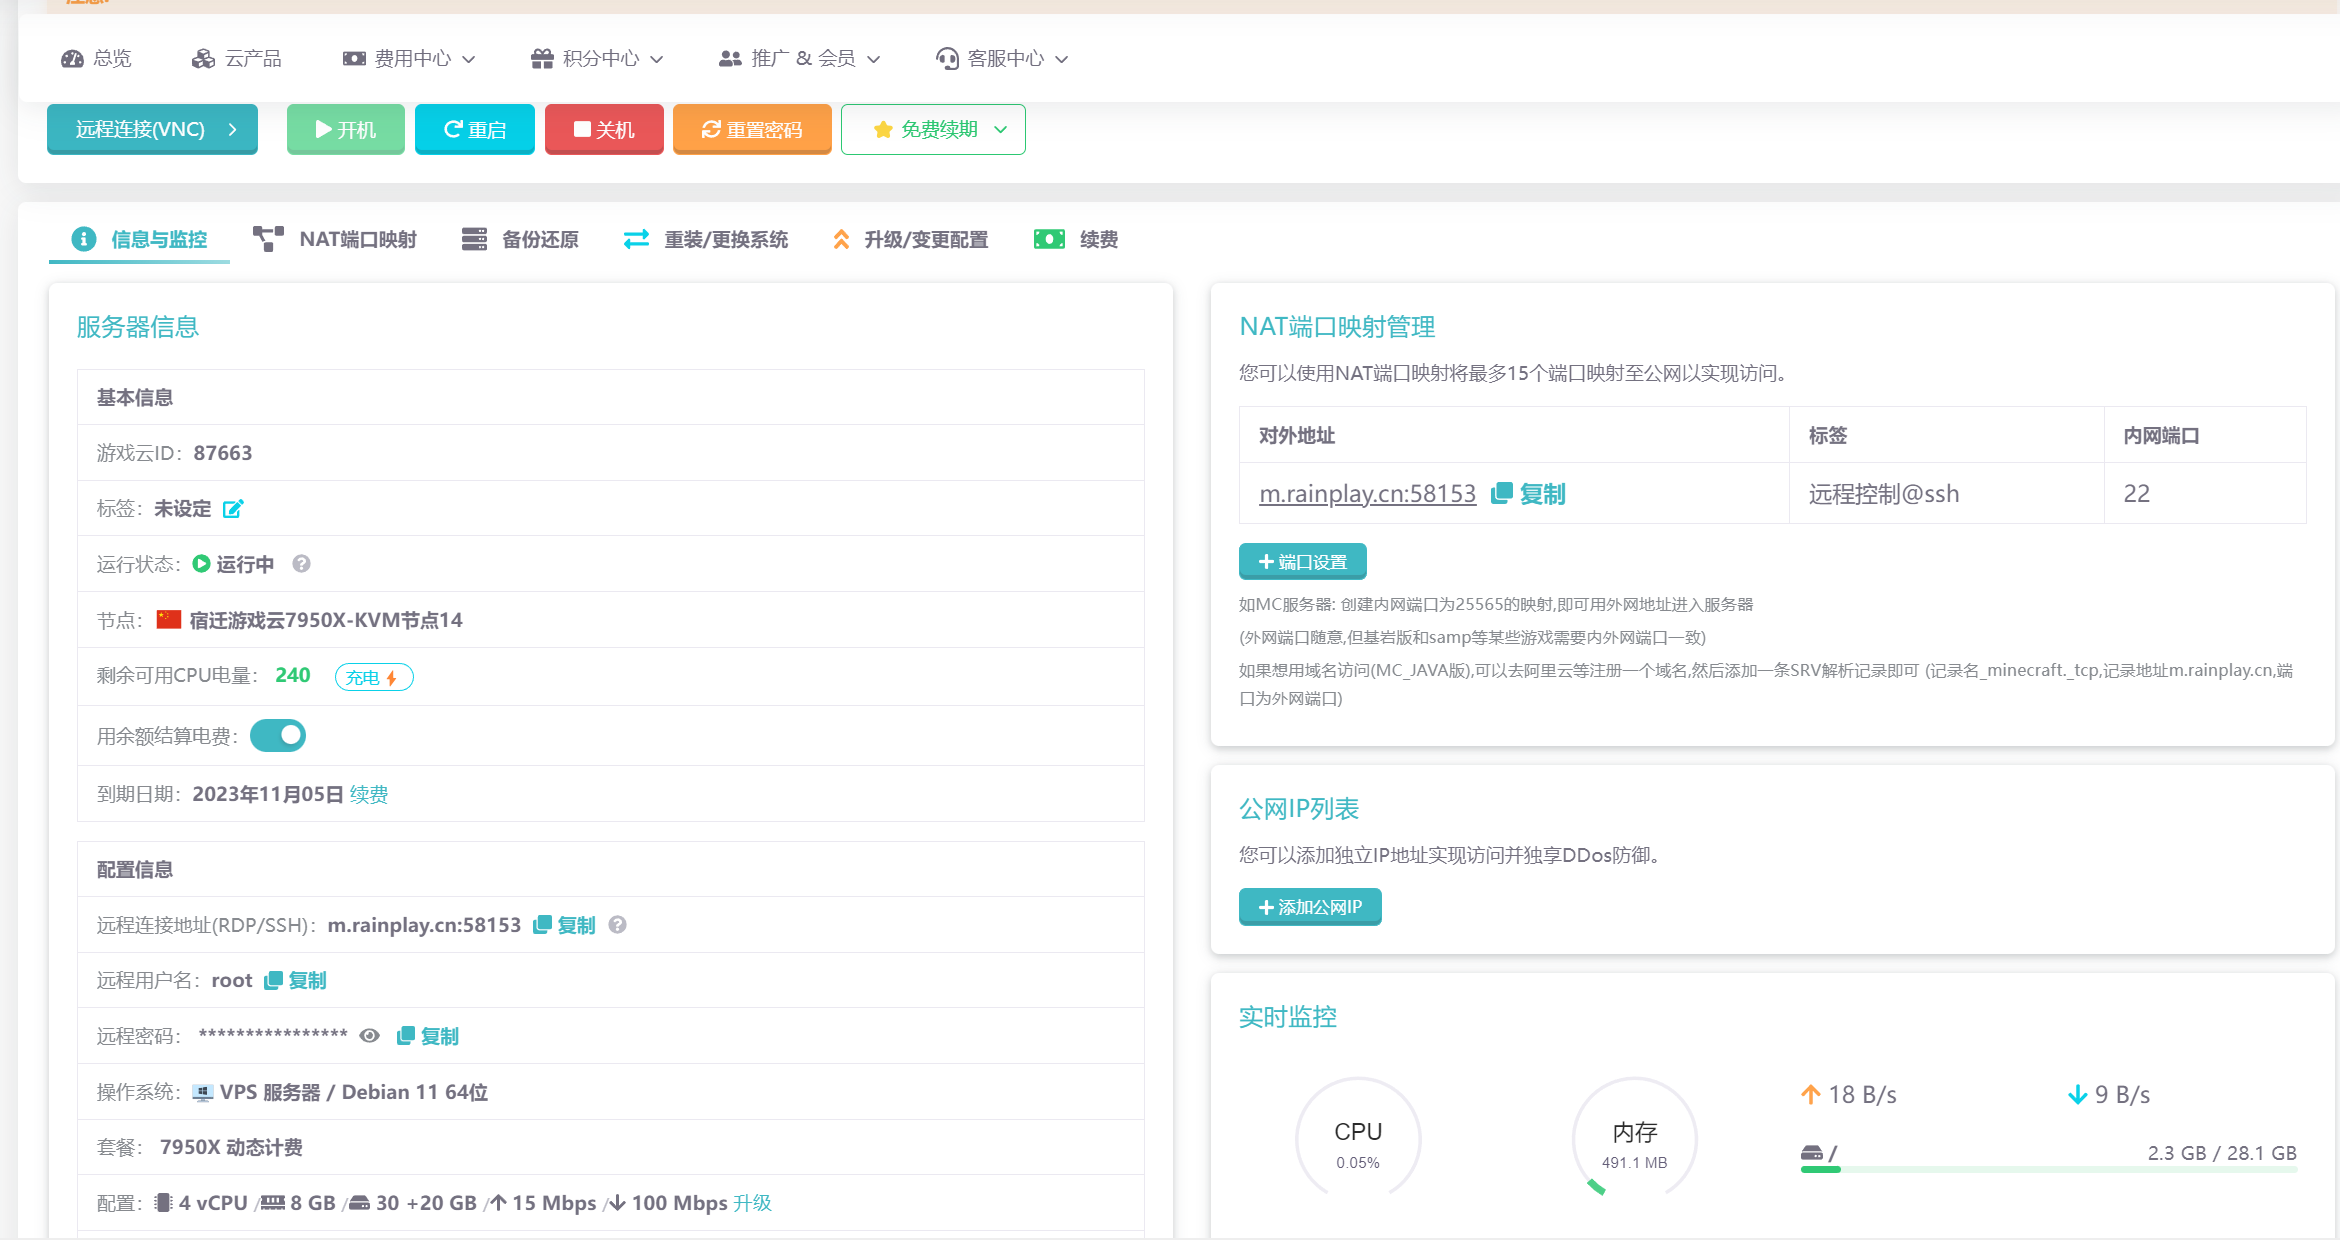Click the add public IP button

click(1310, 907)
